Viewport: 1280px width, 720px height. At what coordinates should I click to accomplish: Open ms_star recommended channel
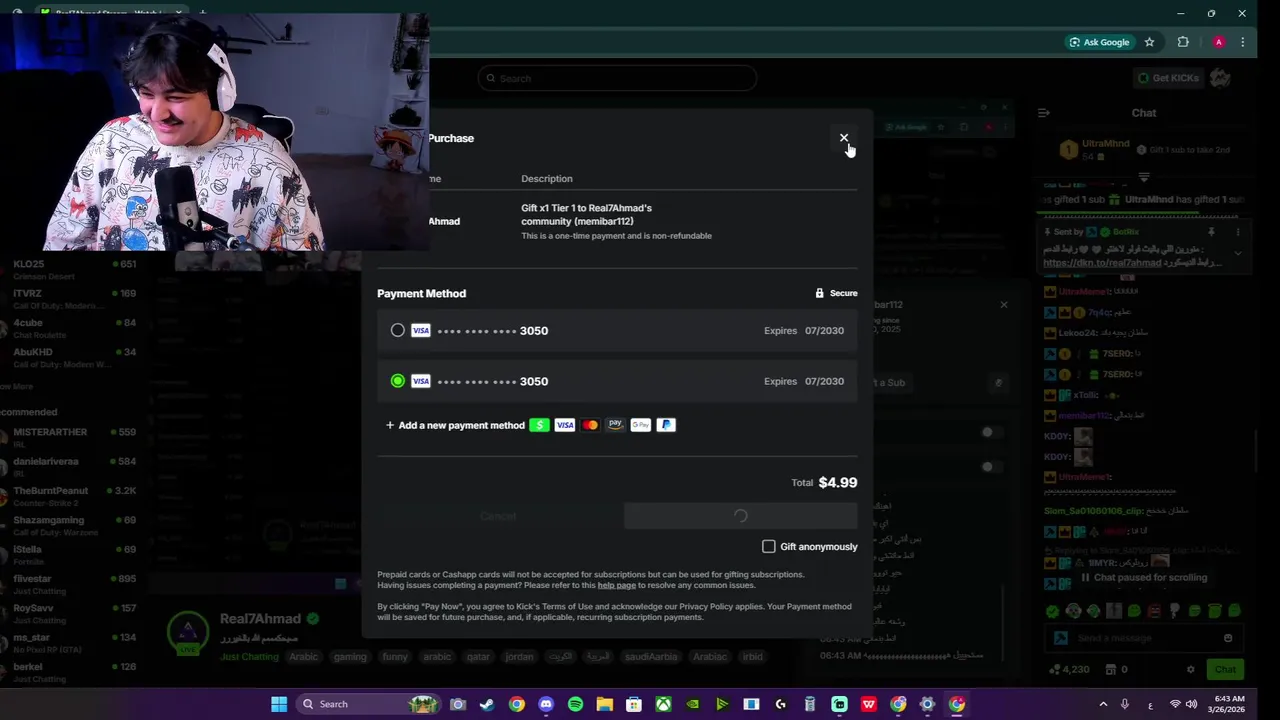click(x=70, y=642)
